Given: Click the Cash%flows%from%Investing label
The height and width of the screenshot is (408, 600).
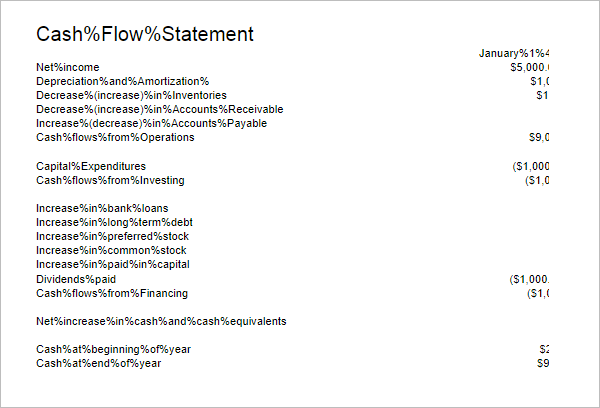Looking at the screenshot, I should [x=110, y=180].
